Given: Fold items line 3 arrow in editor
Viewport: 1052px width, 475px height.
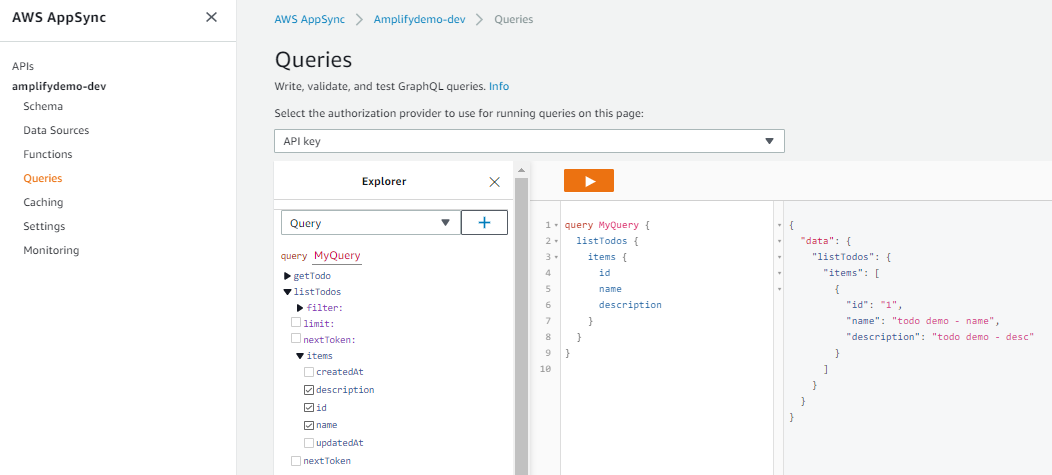Looking at the screenshot, I should click(556, 257).
